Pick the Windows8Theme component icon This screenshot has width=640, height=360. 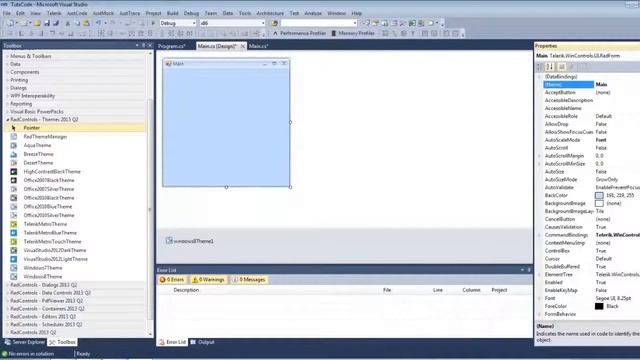[x=14, y=277]
